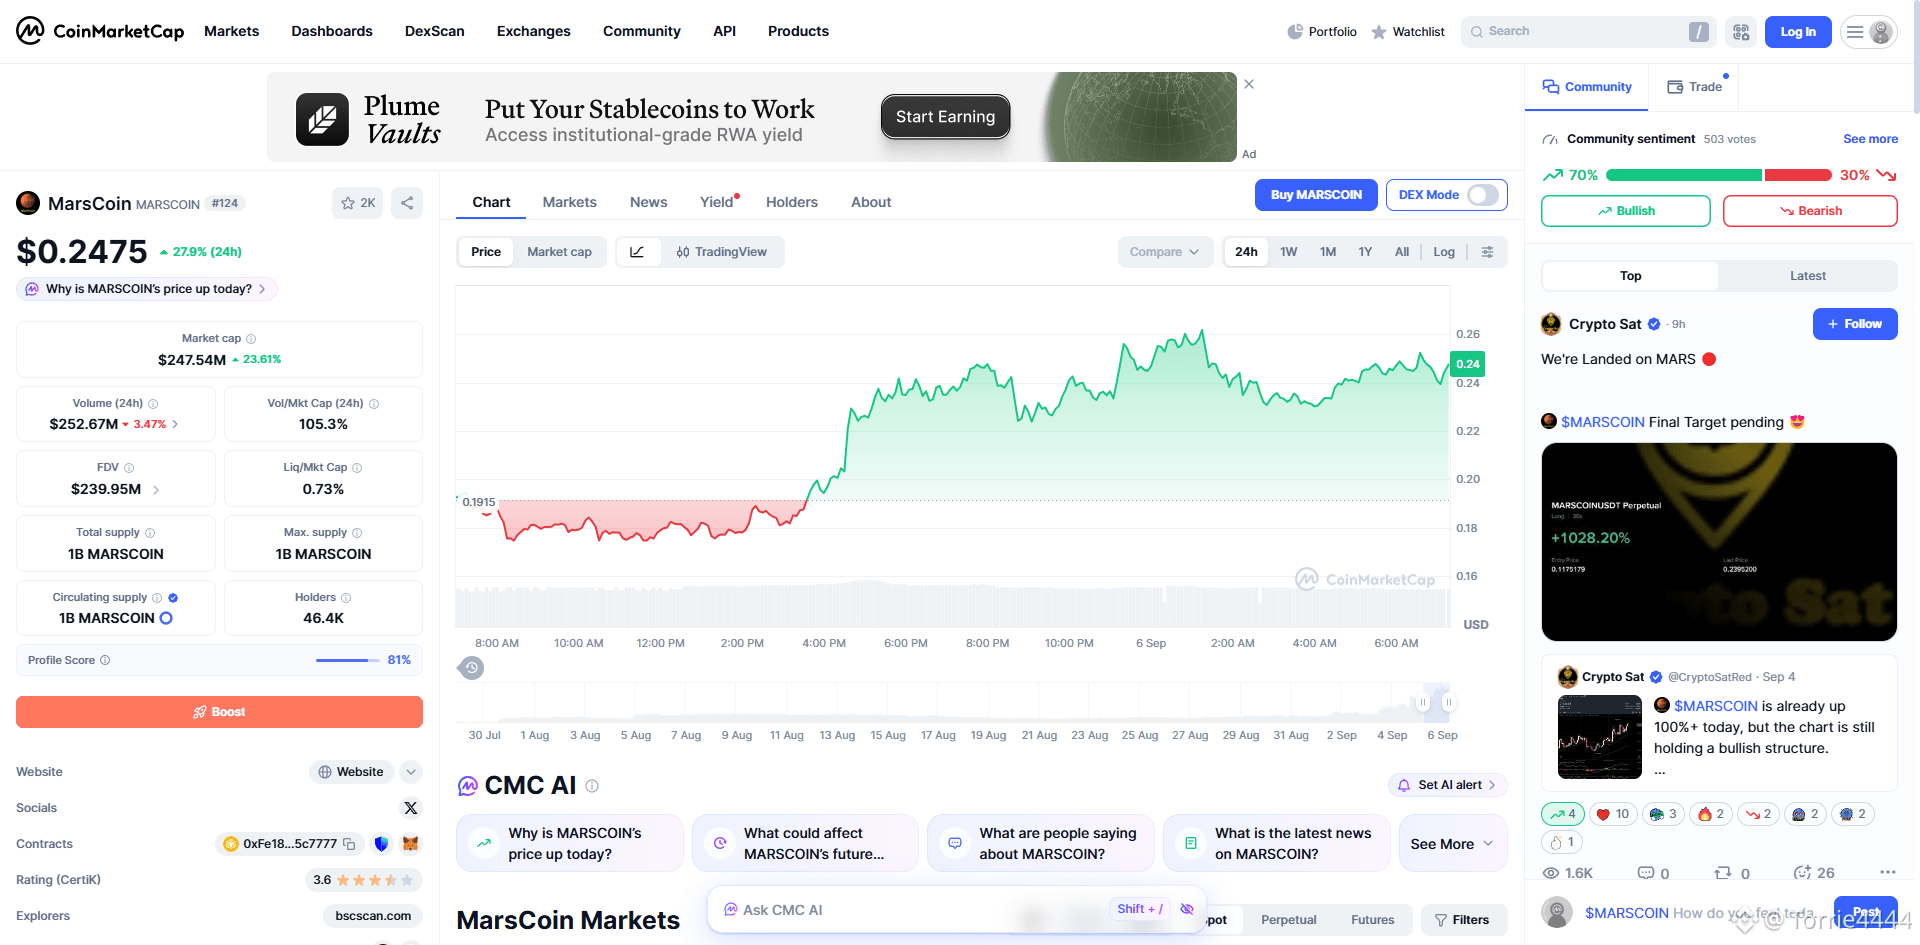Click the MetaMask fox icon
This screenshot has height=945, width=1920.
410,844
